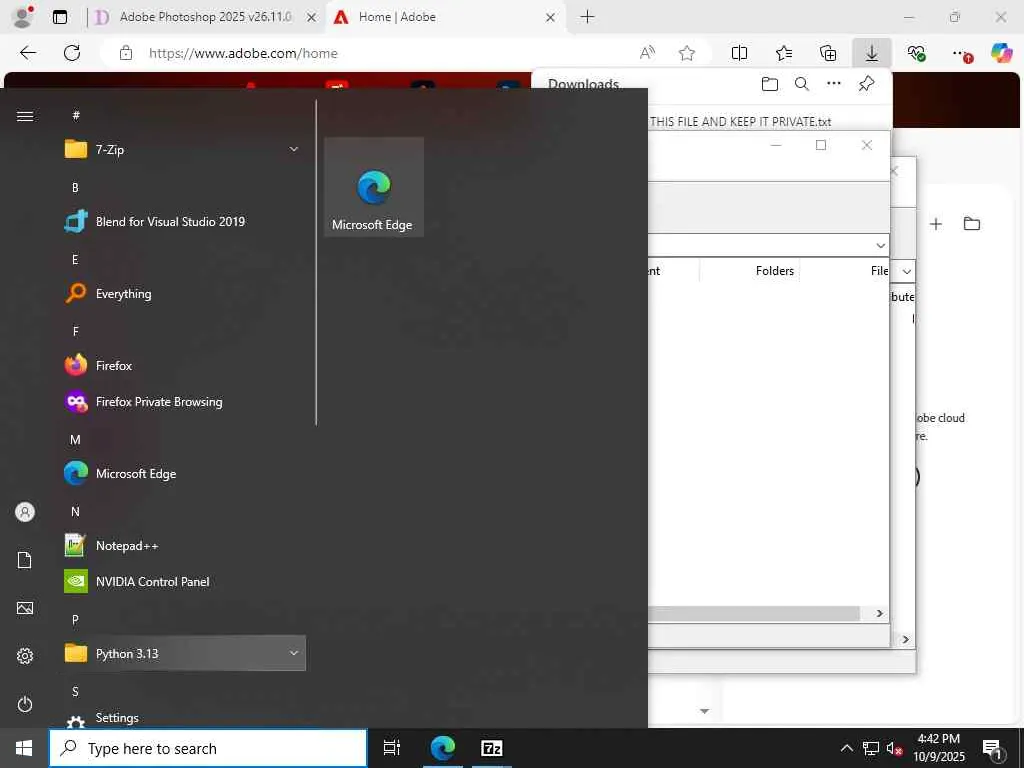Open the Edge profile icon
This screenshot has height=768, width=1024.
pyautogui.click(x=24, y=17)
